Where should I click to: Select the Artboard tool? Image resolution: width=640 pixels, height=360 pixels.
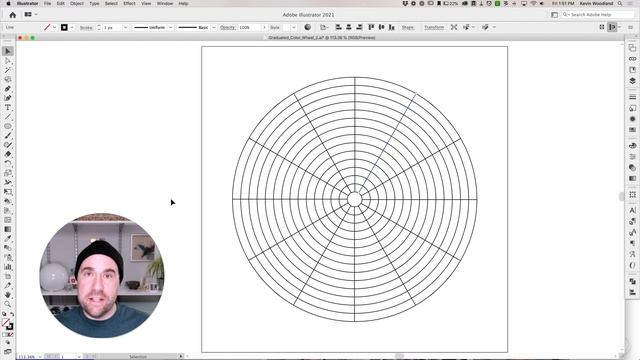(8, 276)
